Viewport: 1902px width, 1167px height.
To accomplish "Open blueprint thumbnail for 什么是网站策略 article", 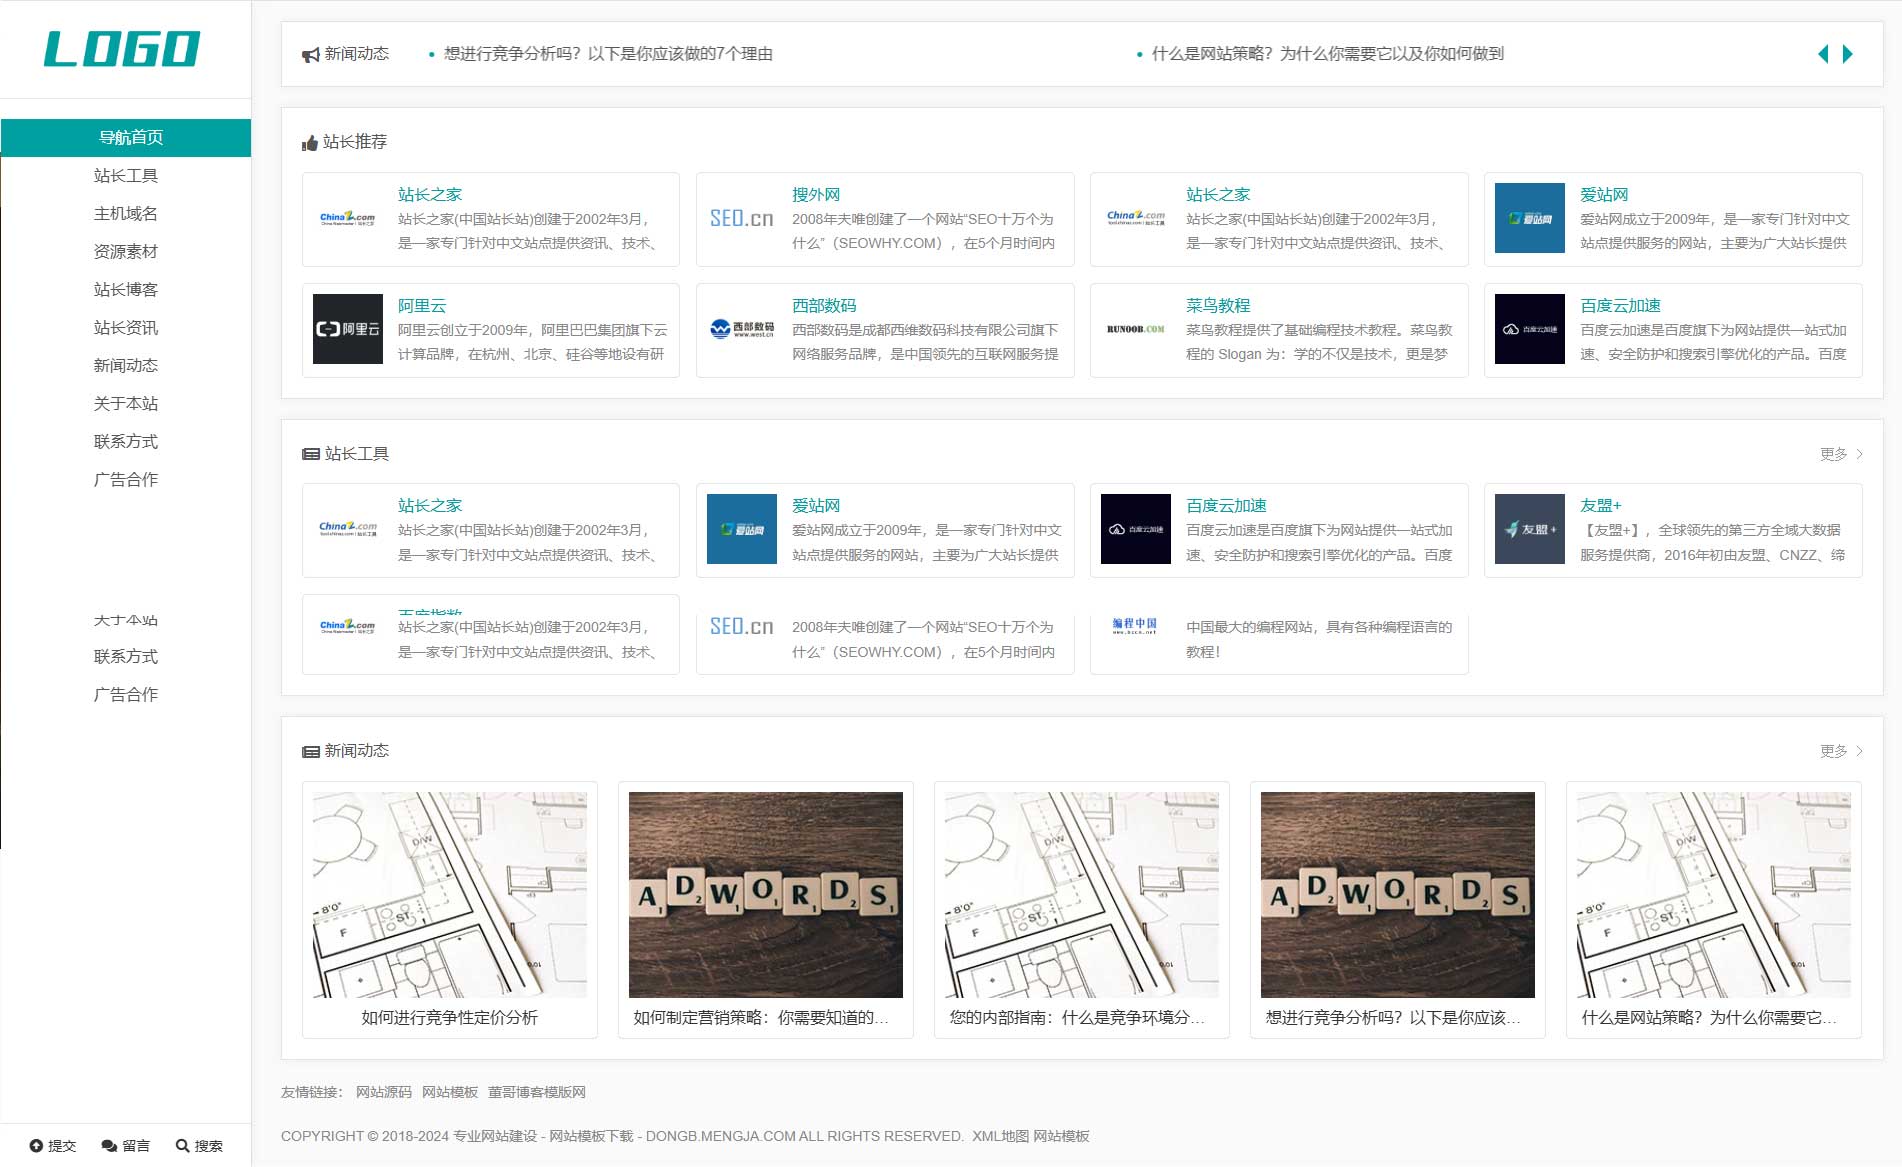I will pos(1714,895).
